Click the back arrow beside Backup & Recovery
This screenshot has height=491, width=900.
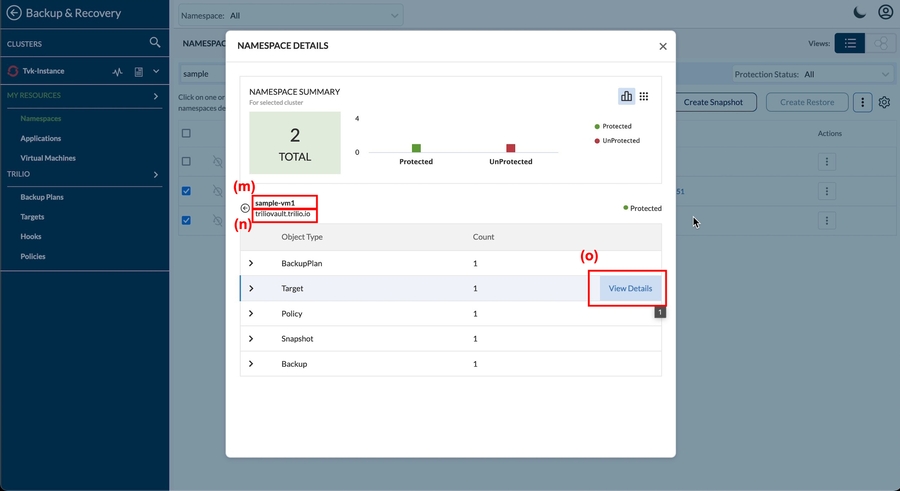point(14,13)
